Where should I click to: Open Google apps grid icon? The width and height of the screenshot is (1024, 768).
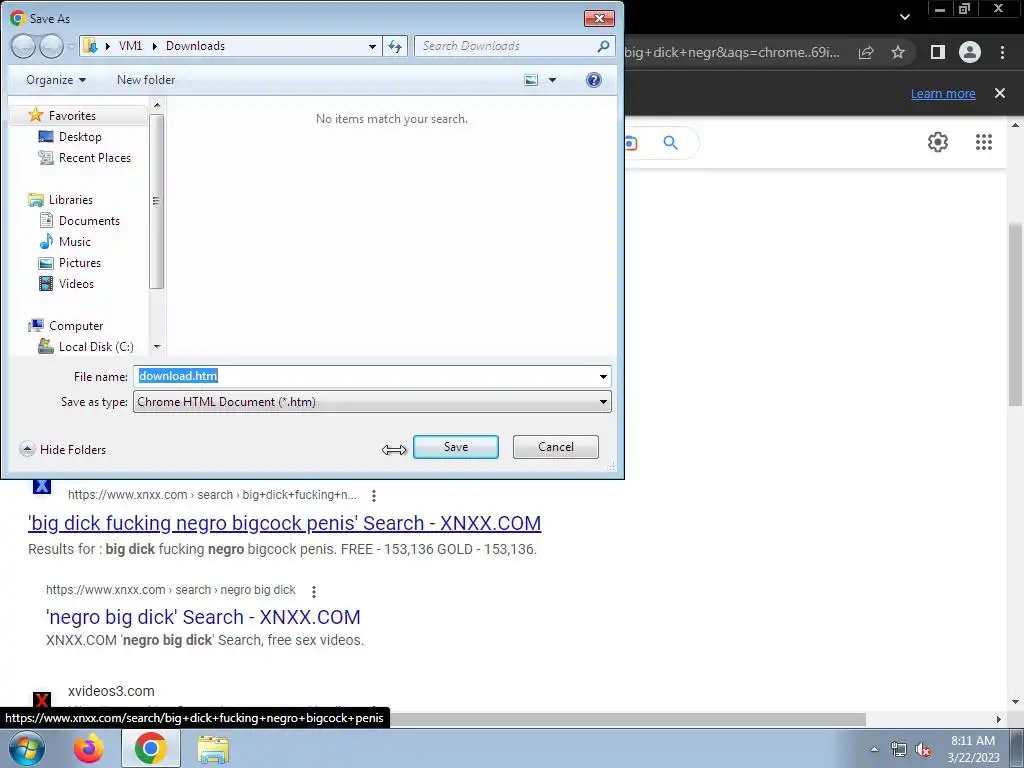click(x=984, y=142)
